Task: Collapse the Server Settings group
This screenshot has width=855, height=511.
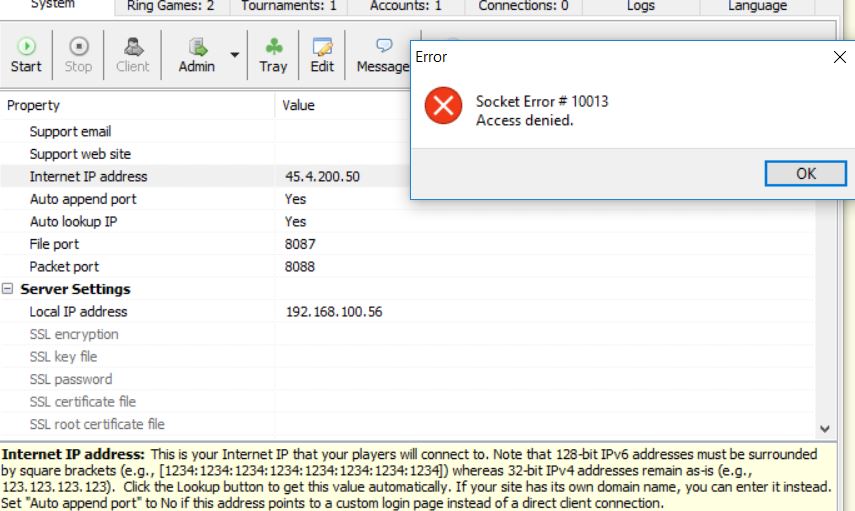Action: point(8,288)
